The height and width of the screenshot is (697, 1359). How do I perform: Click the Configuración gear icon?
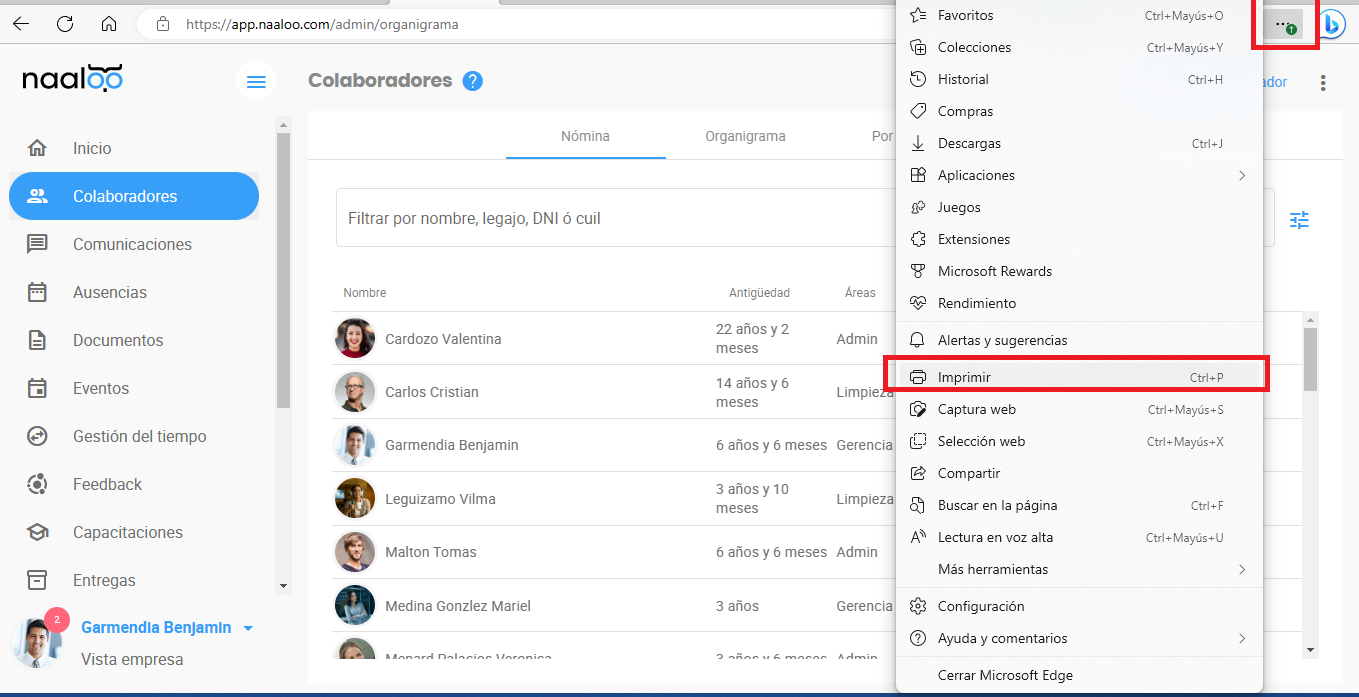pyautogui.click(x=918, y=606)
